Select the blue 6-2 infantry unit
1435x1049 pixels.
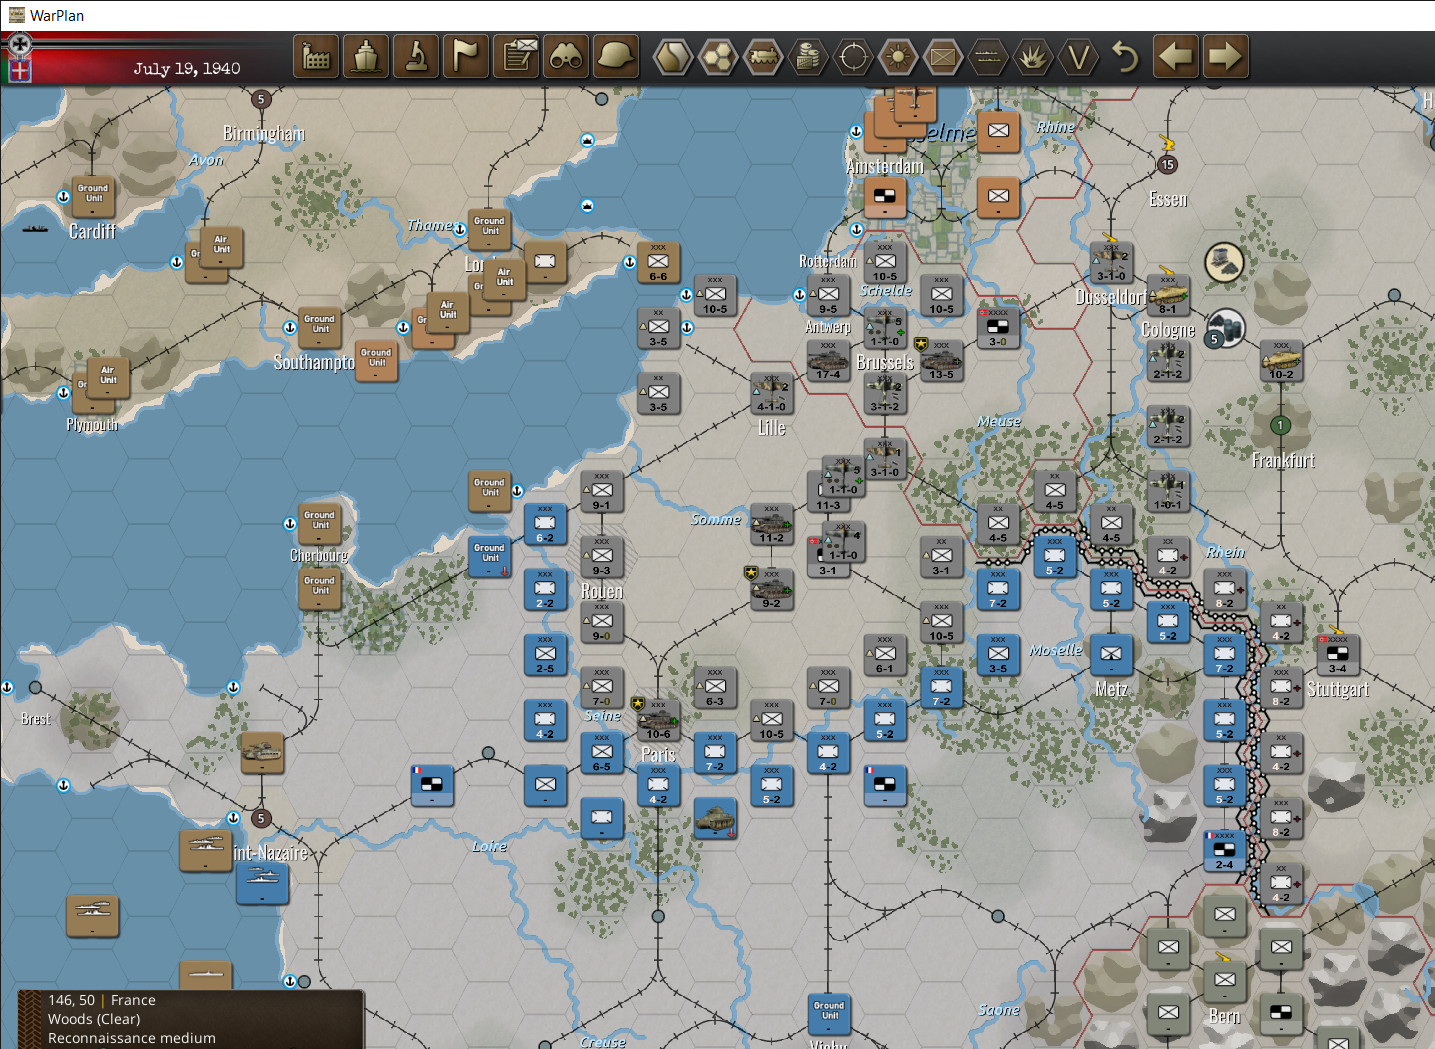pyautogui.click(x=545, y=524)
